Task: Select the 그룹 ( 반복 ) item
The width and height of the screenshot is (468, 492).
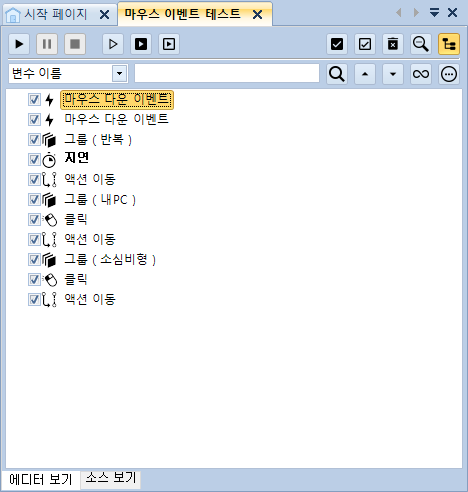Action: pyautogui.click(x=98, y=139)
